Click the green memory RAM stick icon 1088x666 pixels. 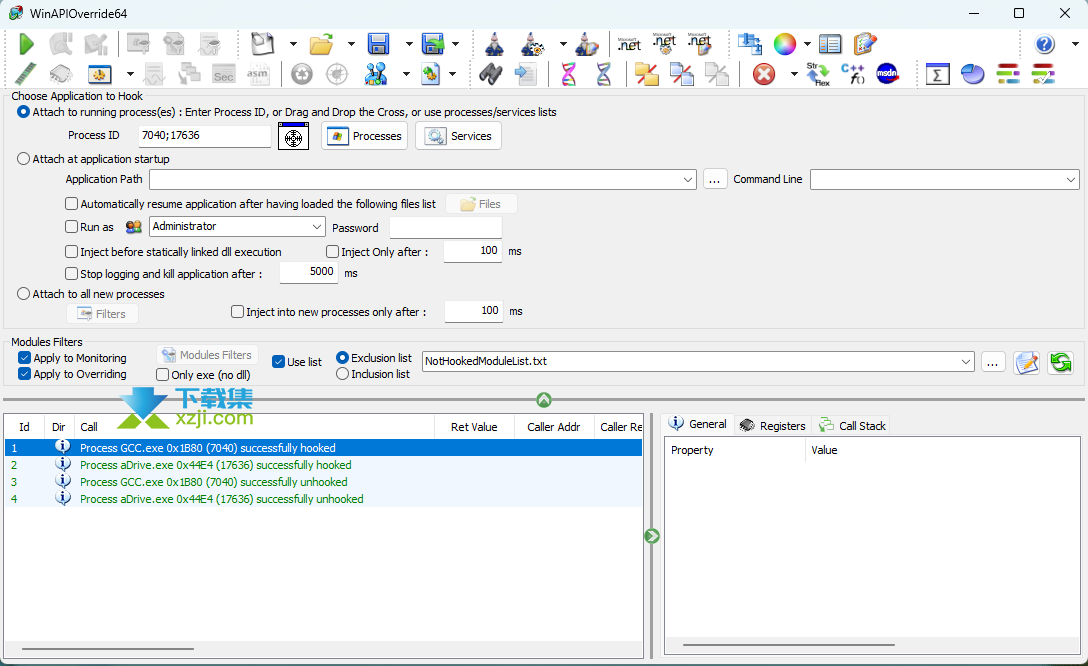tap(26, 74)
